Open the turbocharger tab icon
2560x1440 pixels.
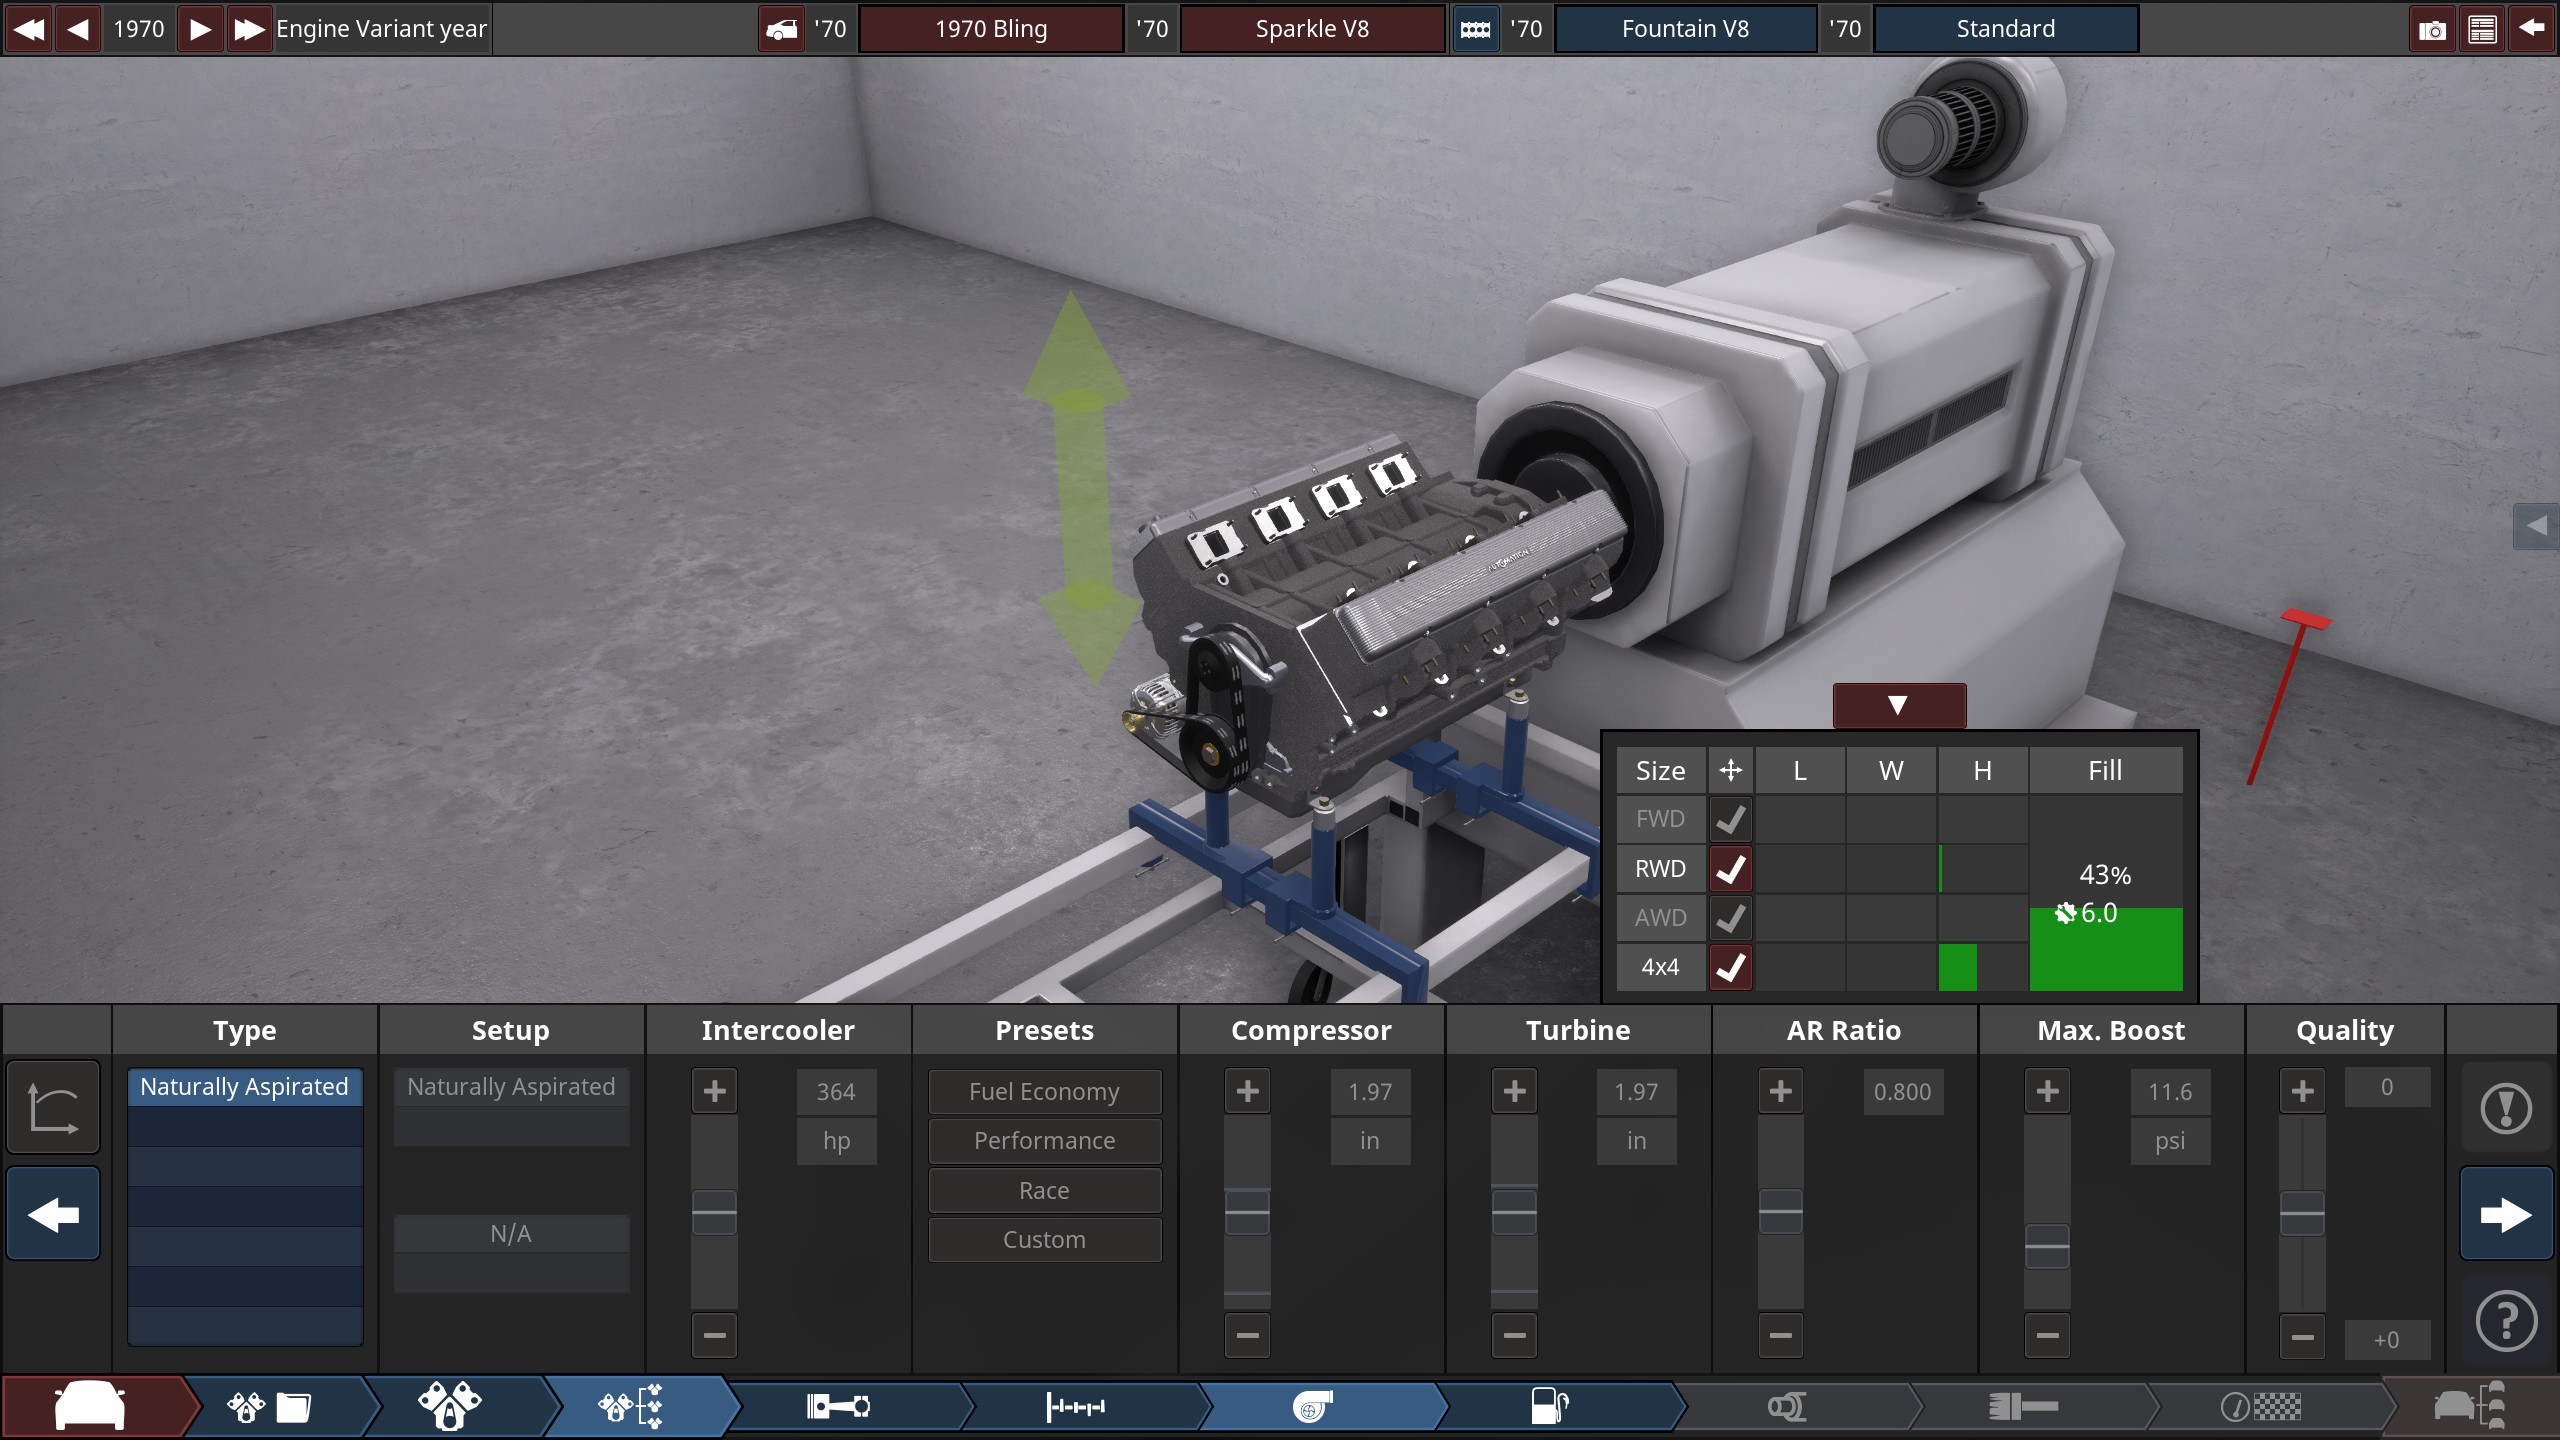(1311, 1407)
